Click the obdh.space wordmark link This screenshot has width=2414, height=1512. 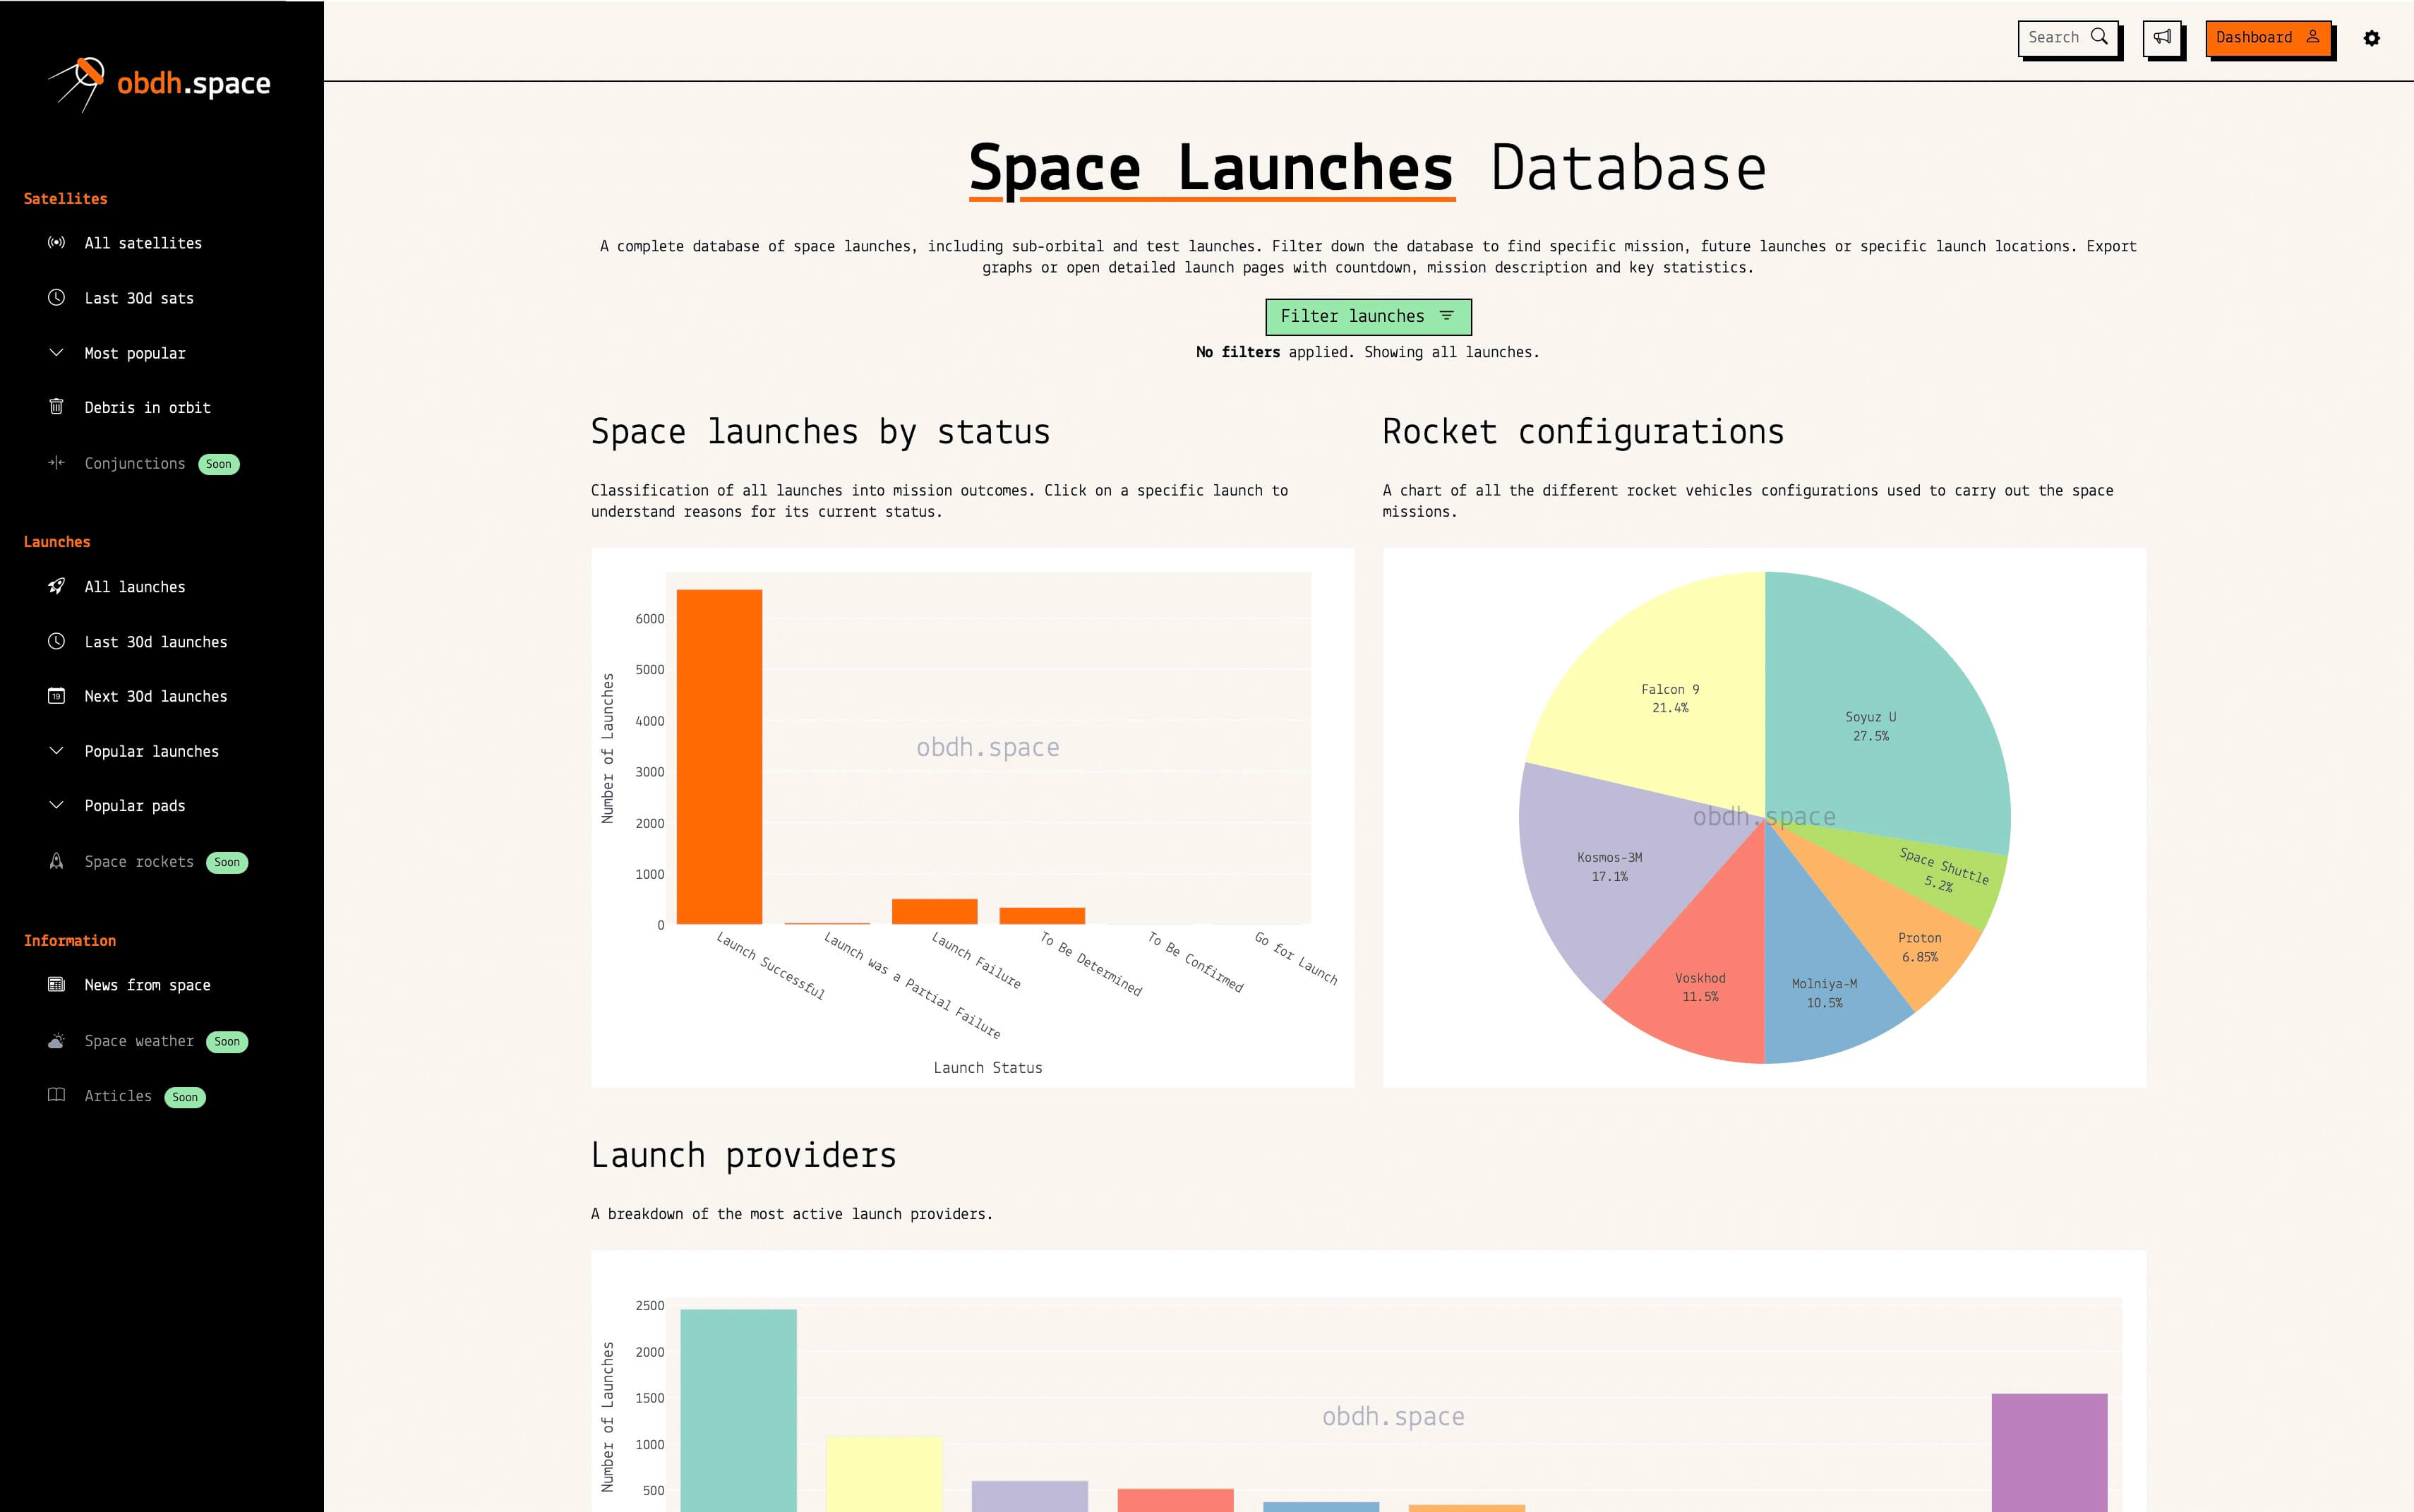194,83
